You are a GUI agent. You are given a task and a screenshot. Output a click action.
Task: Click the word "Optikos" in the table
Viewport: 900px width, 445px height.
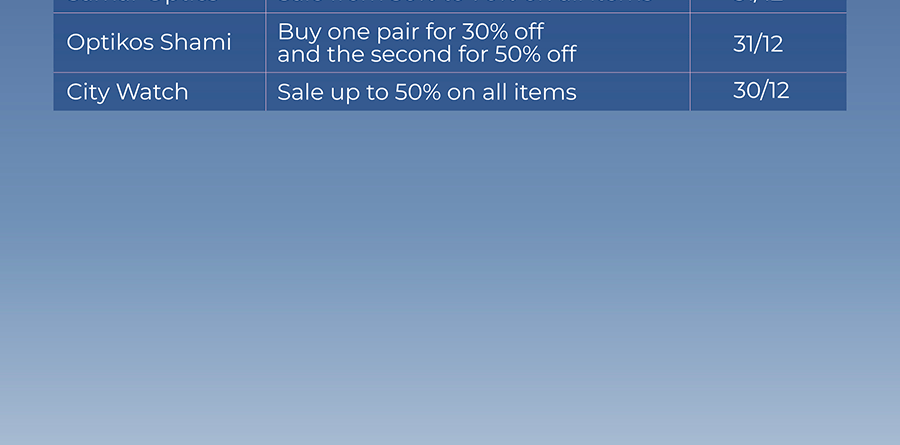(110, 42)
